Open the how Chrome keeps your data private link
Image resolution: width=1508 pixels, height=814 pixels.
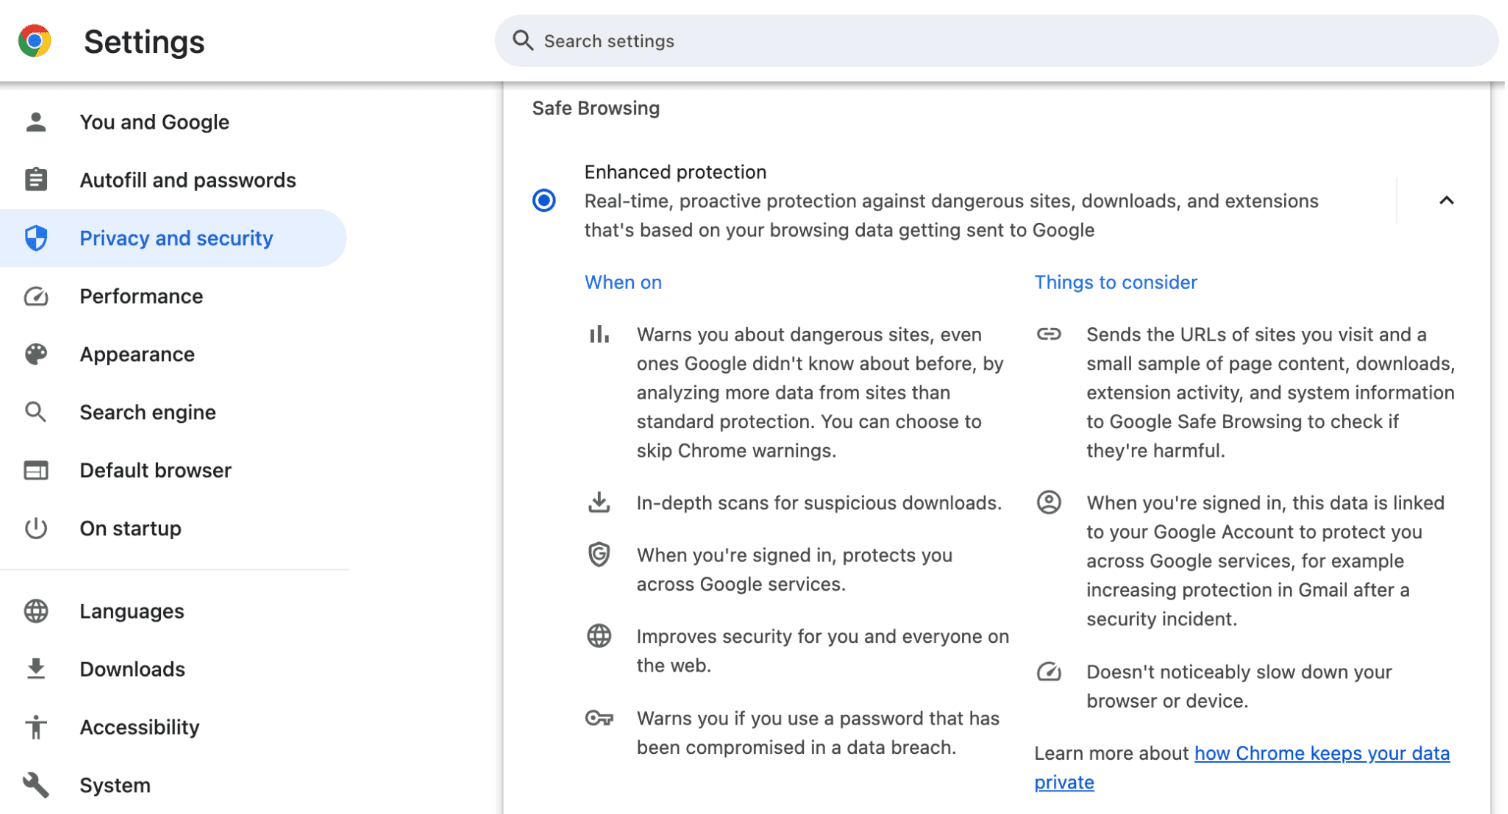coord(1322,753)
